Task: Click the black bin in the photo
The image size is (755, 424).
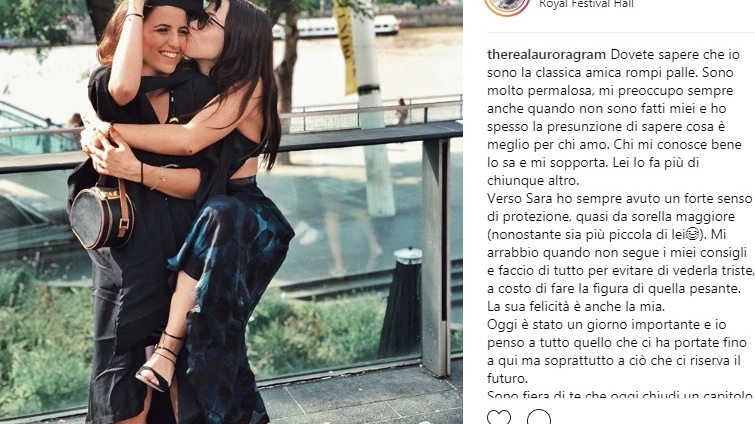Action: (401, 302)
